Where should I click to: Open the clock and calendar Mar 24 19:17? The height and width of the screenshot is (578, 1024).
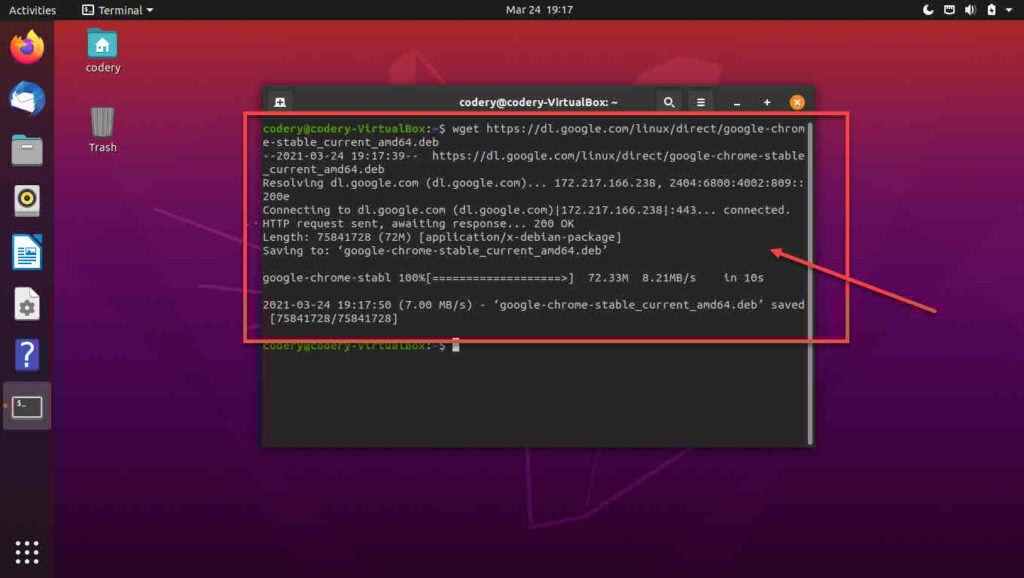[x=539, y=10]
